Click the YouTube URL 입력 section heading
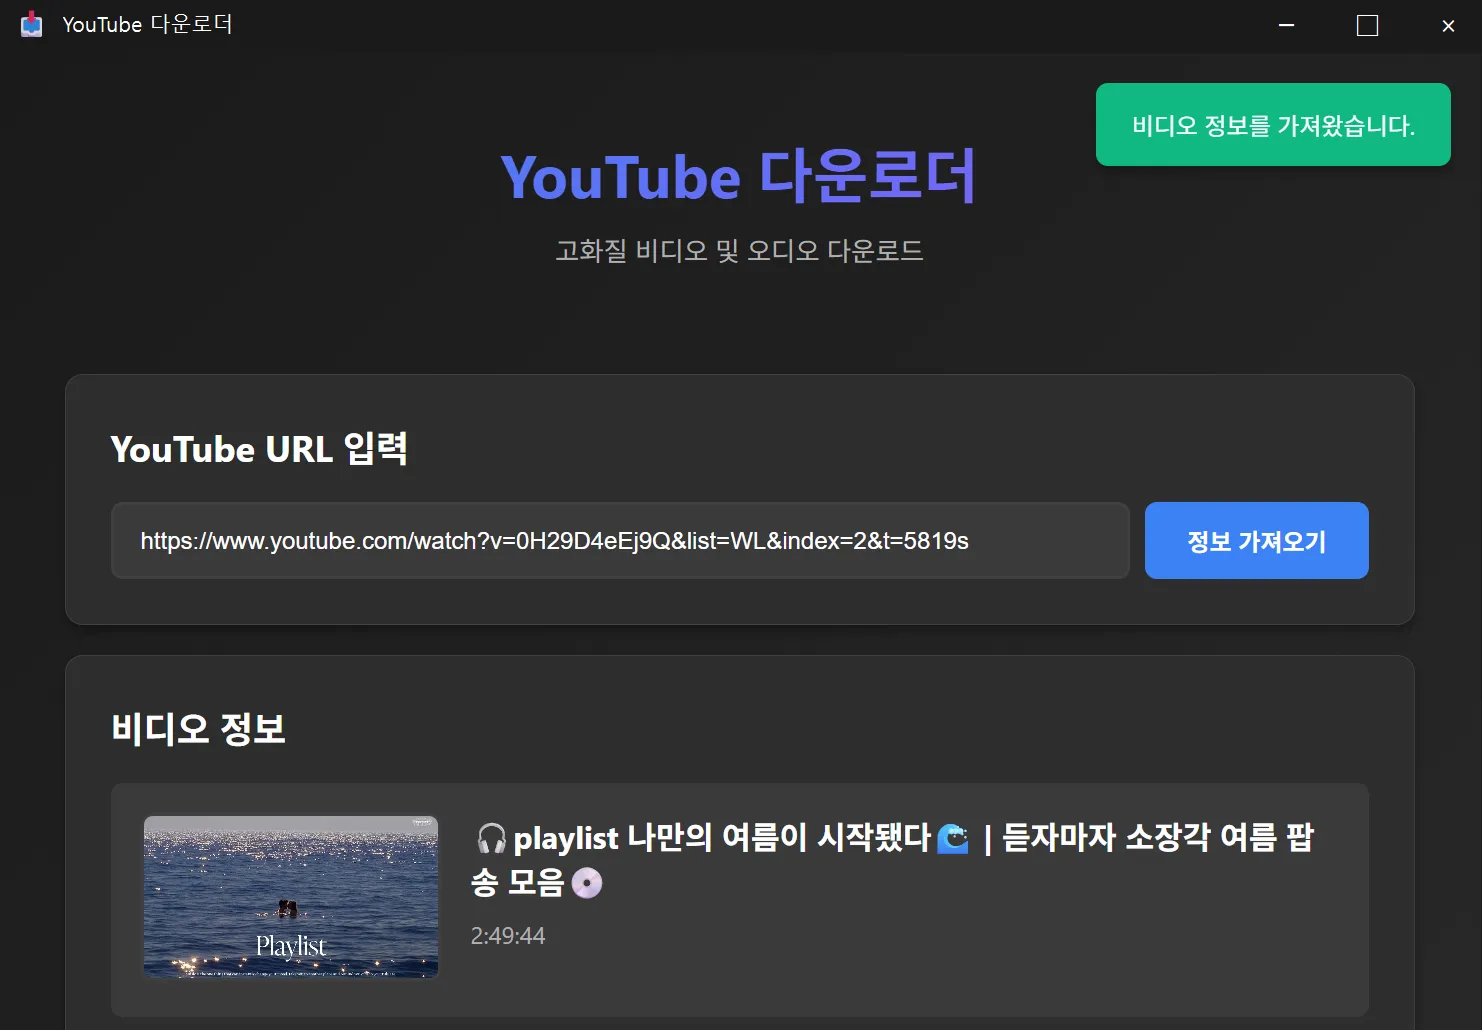Screen dimensions: 1482x1030 click(x=259, y=449)
